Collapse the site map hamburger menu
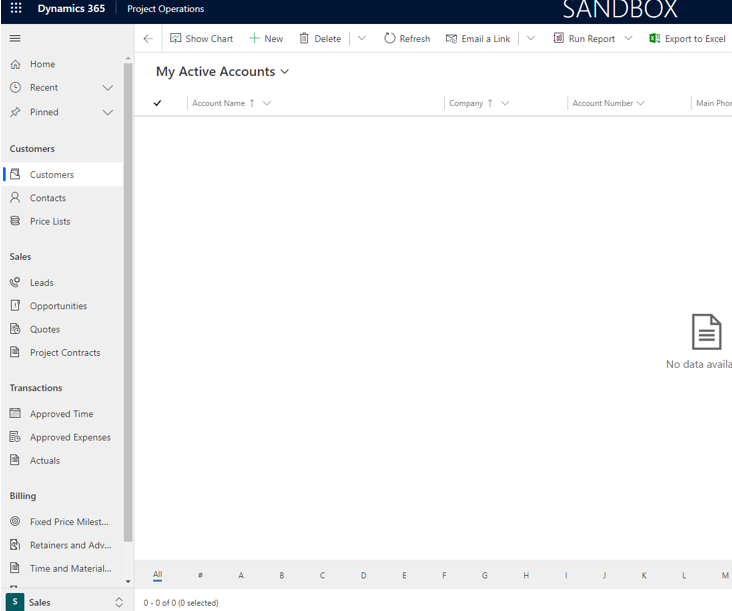 point(15,38)
